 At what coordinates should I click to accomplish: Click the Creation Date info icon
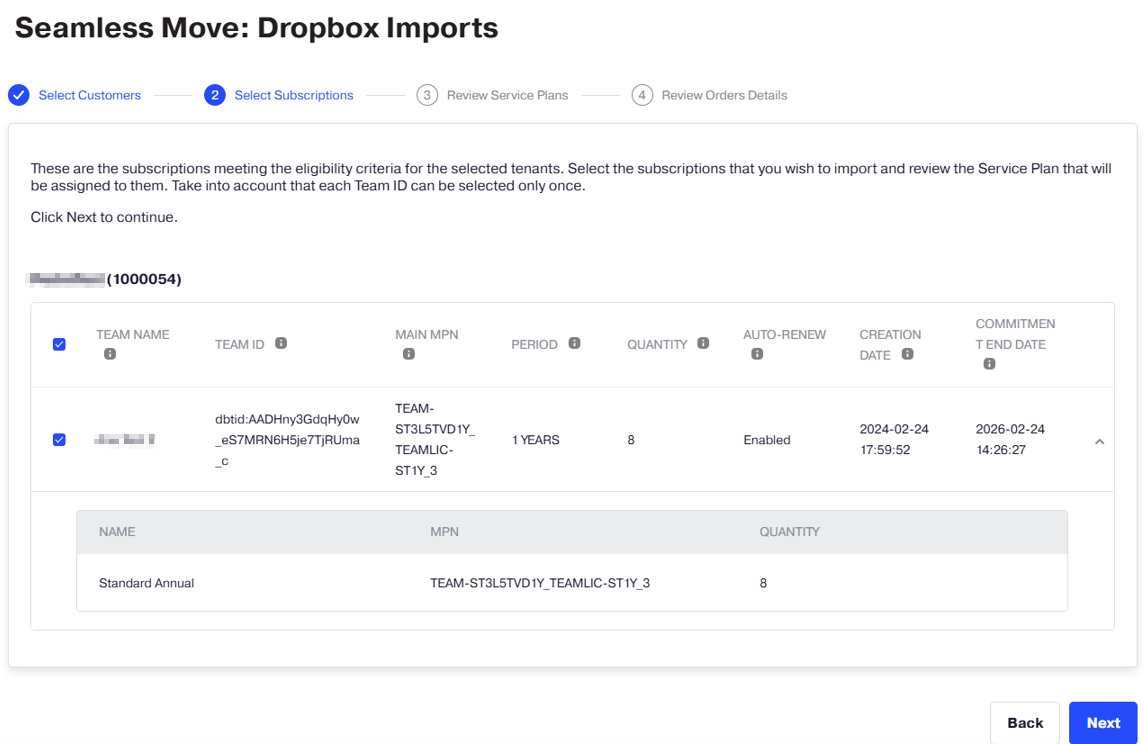click(x=908, y=354)
